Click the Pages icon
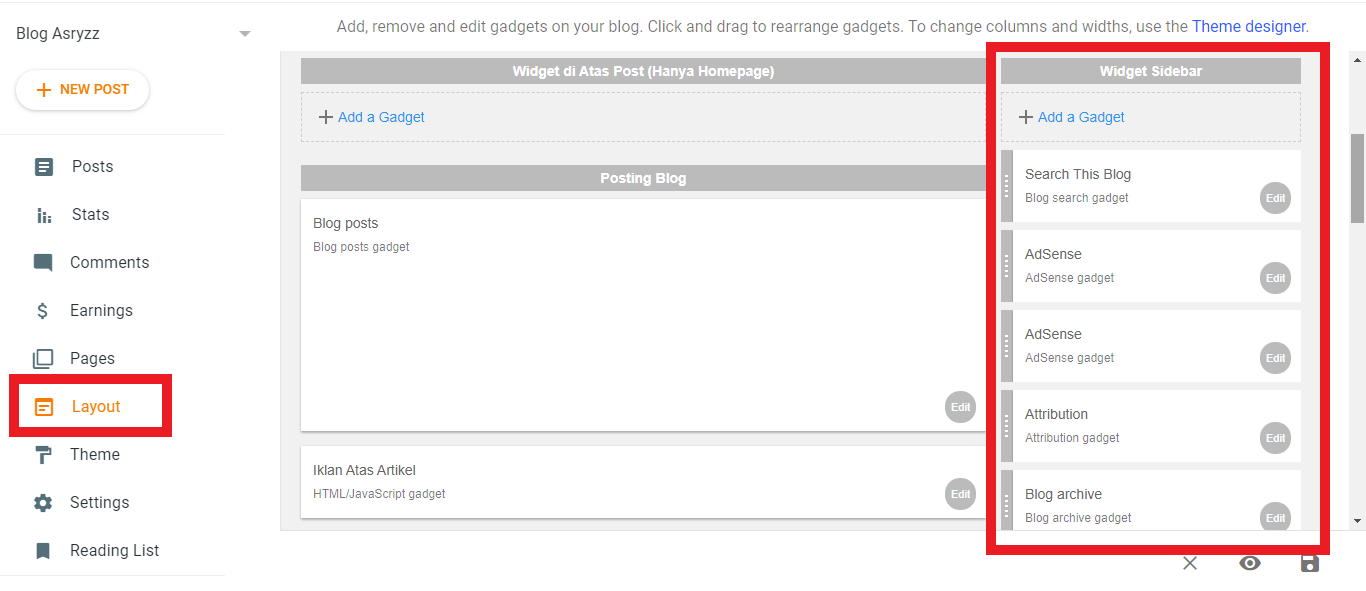The image size is (1366, 591). pos(43,359)
